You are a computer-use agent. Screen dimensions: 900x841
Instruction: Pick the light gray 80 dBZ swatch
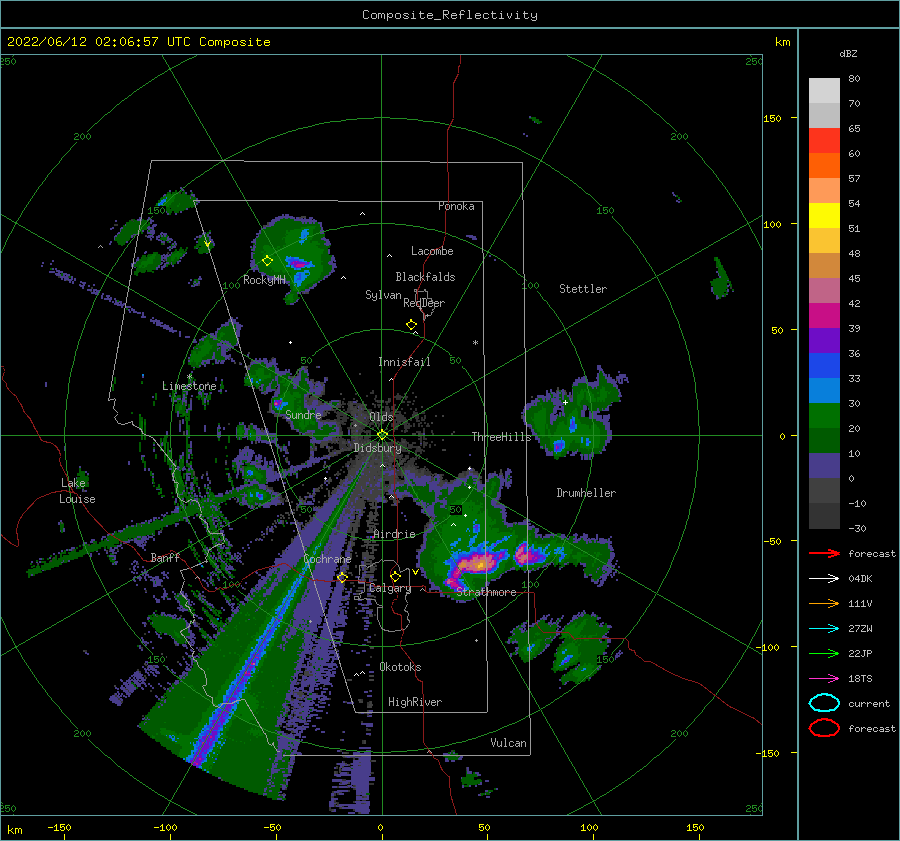[824, 91]
